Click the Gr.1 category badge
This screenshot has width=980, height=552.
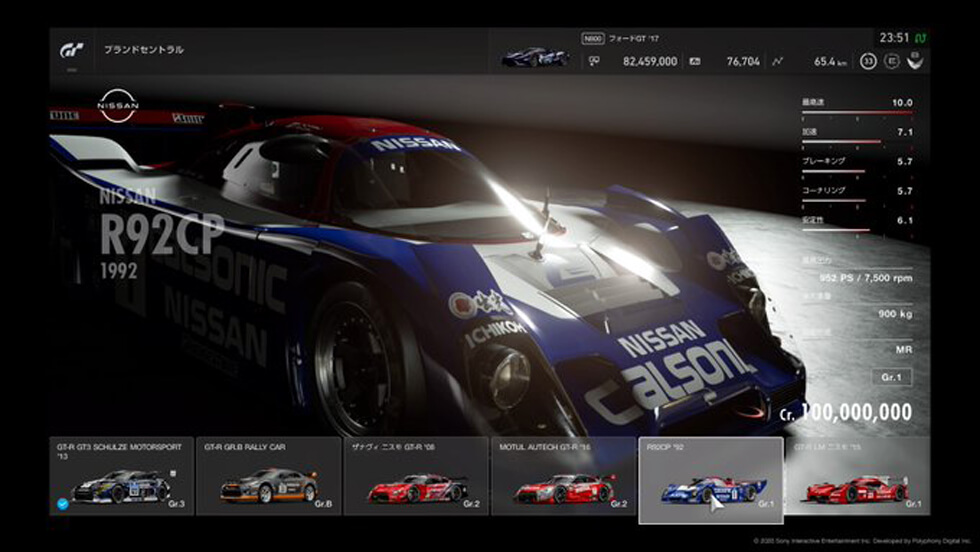pyautogui.click(x=891, y=377)
